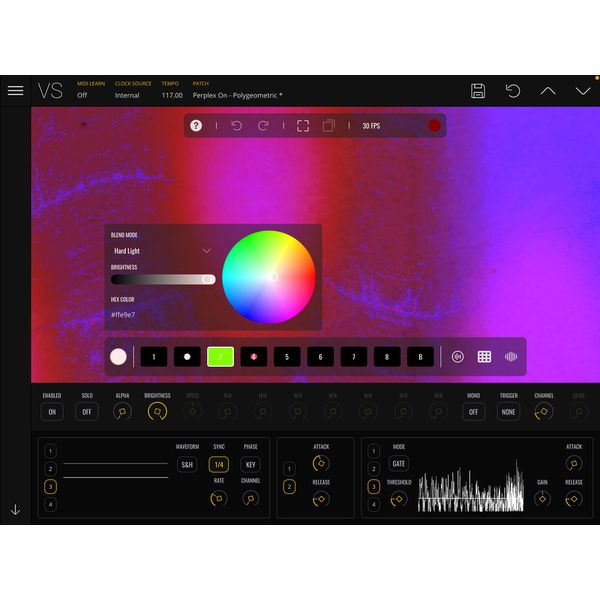Toggle the SOLO OFF button
The image size is (600, 600).
[x=87, y=412]
